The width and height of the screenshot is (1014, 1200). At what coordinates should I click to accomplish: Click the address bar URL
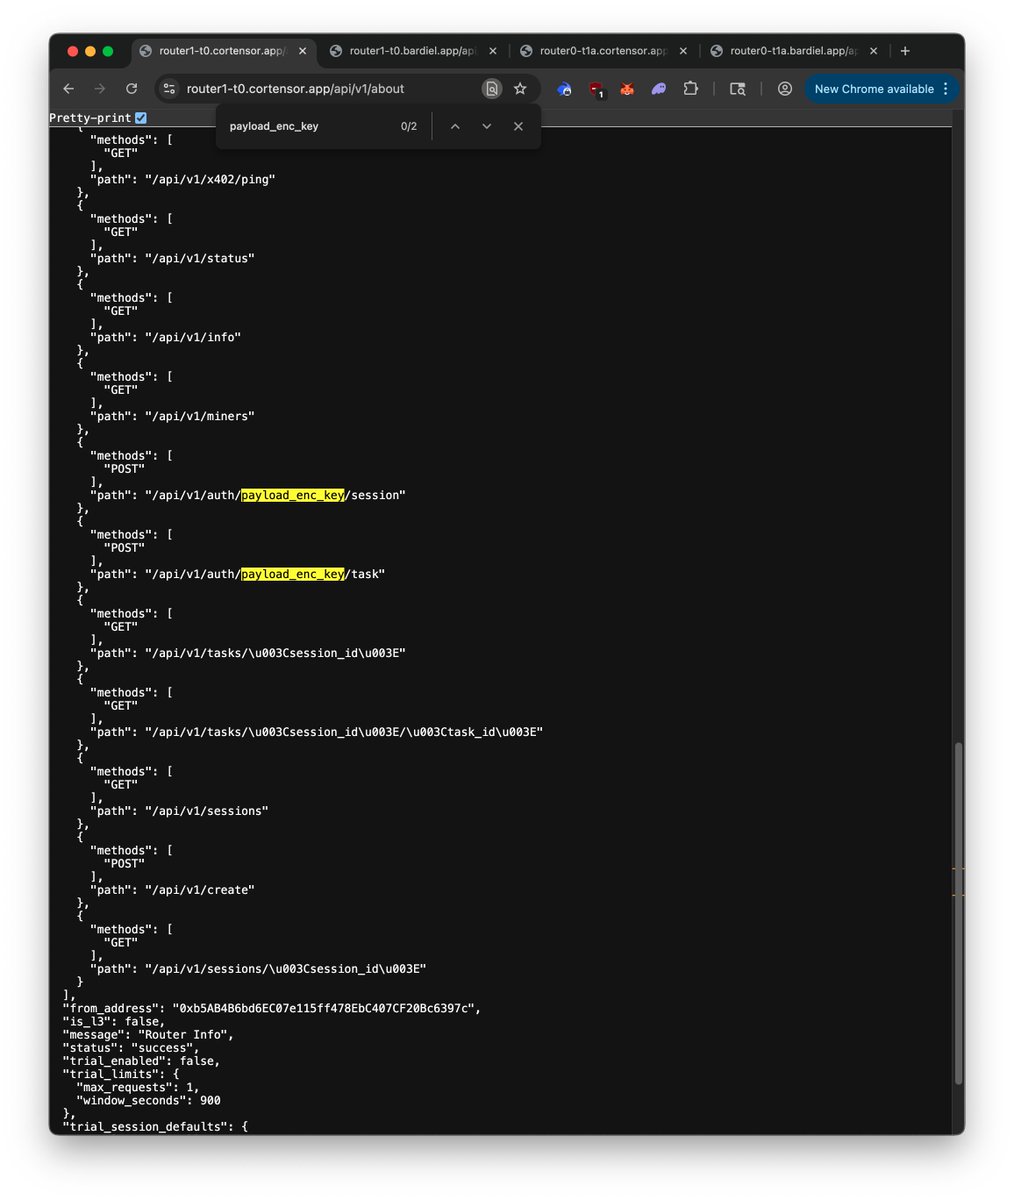click(295, 89)
